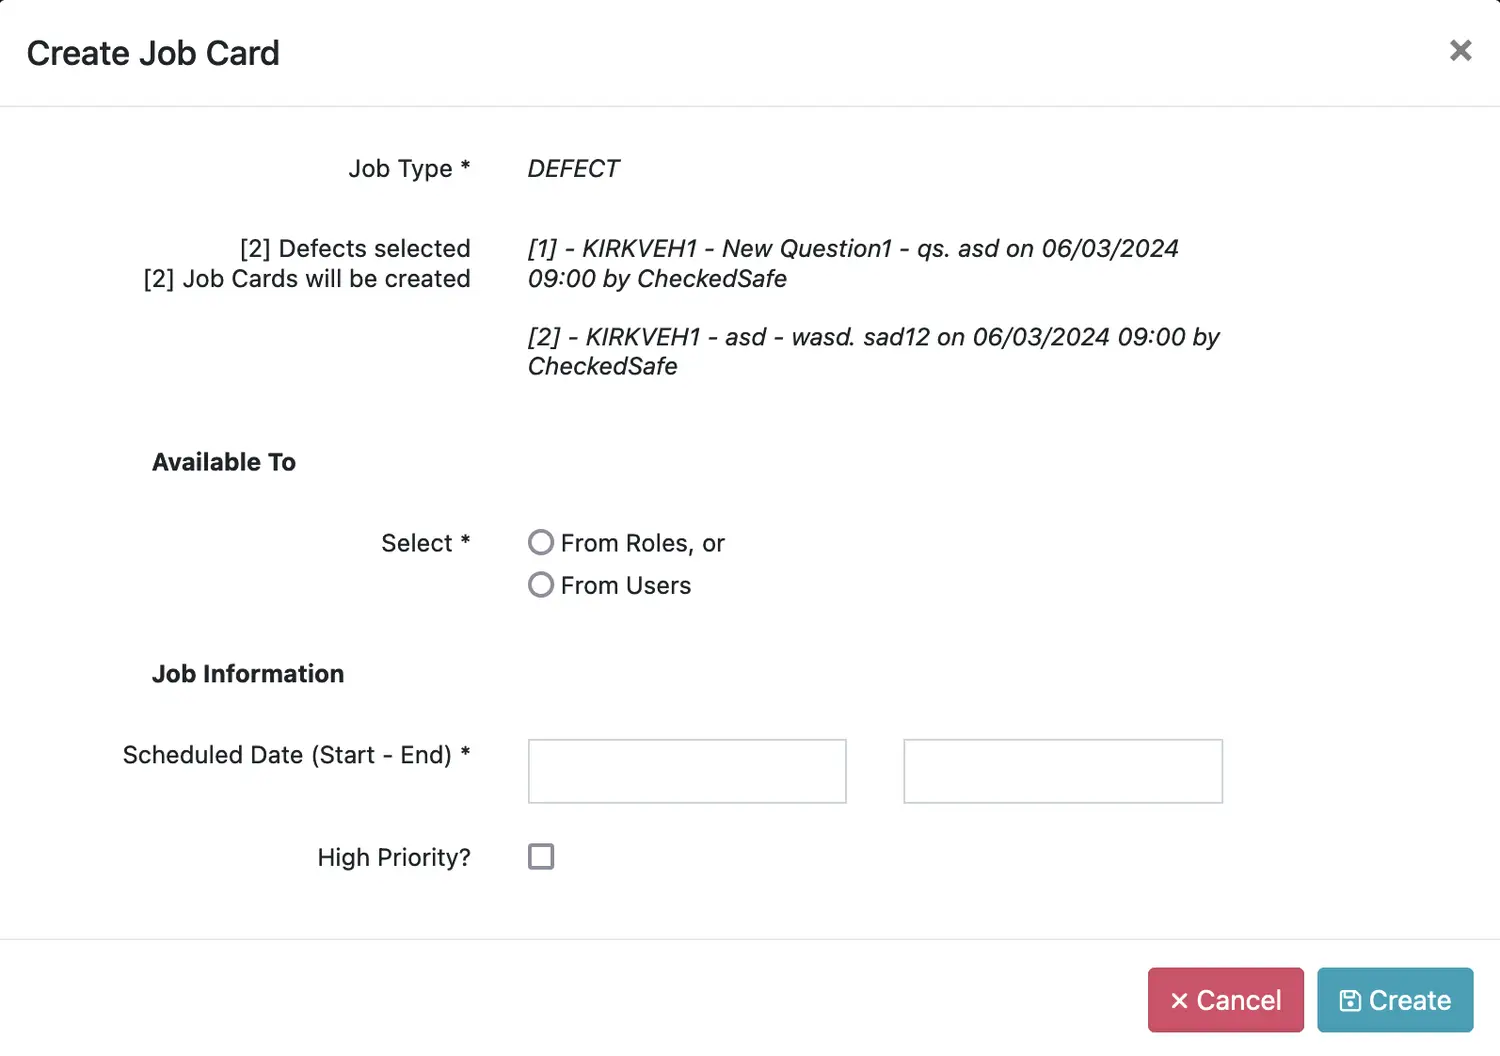Click the '[2] Defects selected' text
Screen dimensions: 1500x1056
[355, 248]
